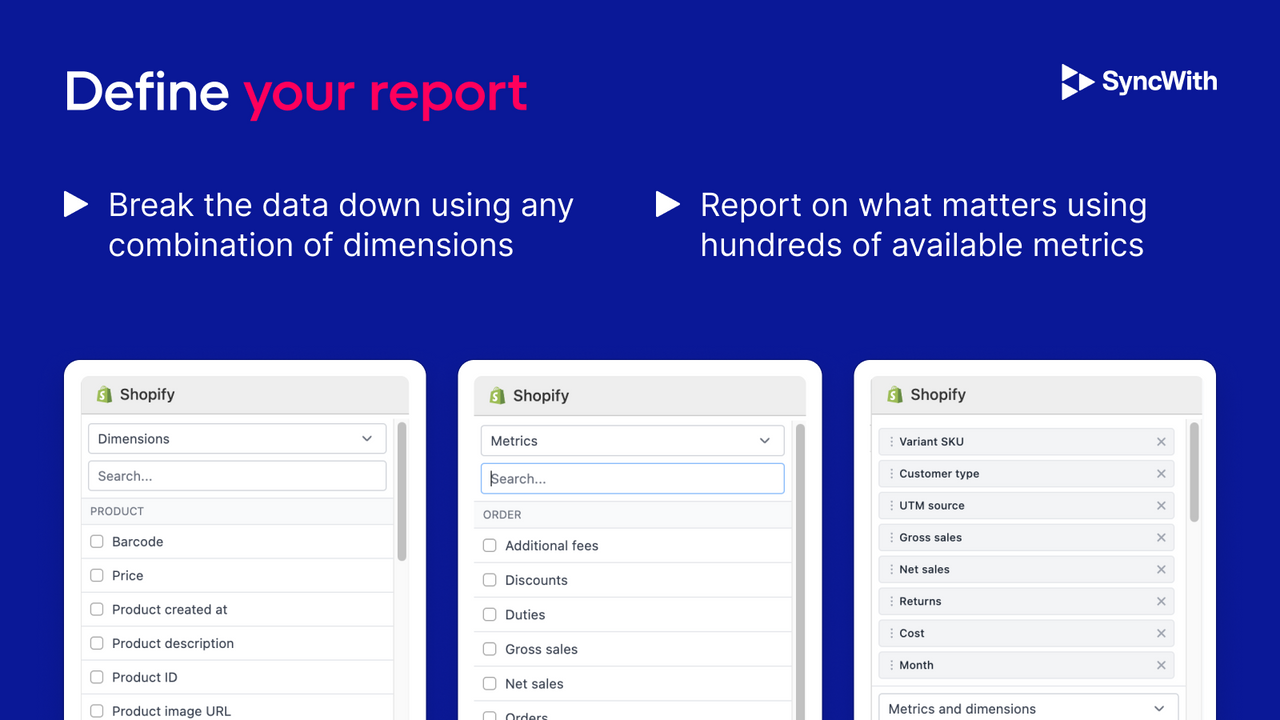This screenshot has height=720, width=1280.
Task: Enable the Discounts metric checkbox
Action: 490,580
